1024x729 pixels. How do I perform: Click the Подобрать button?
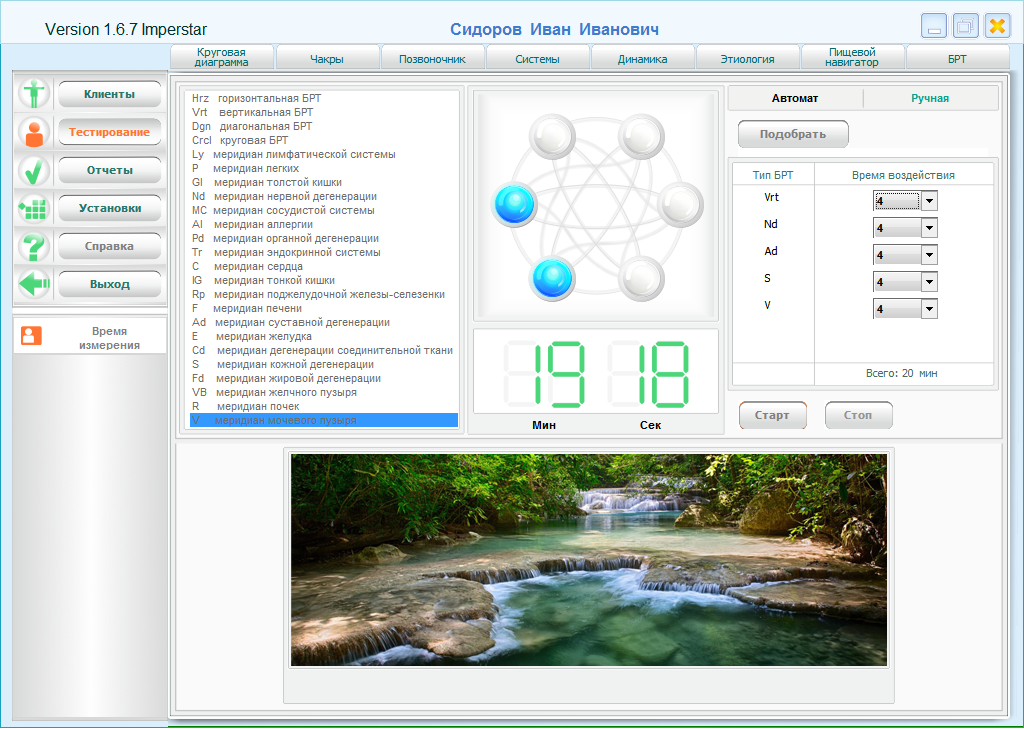click(793, 134)
